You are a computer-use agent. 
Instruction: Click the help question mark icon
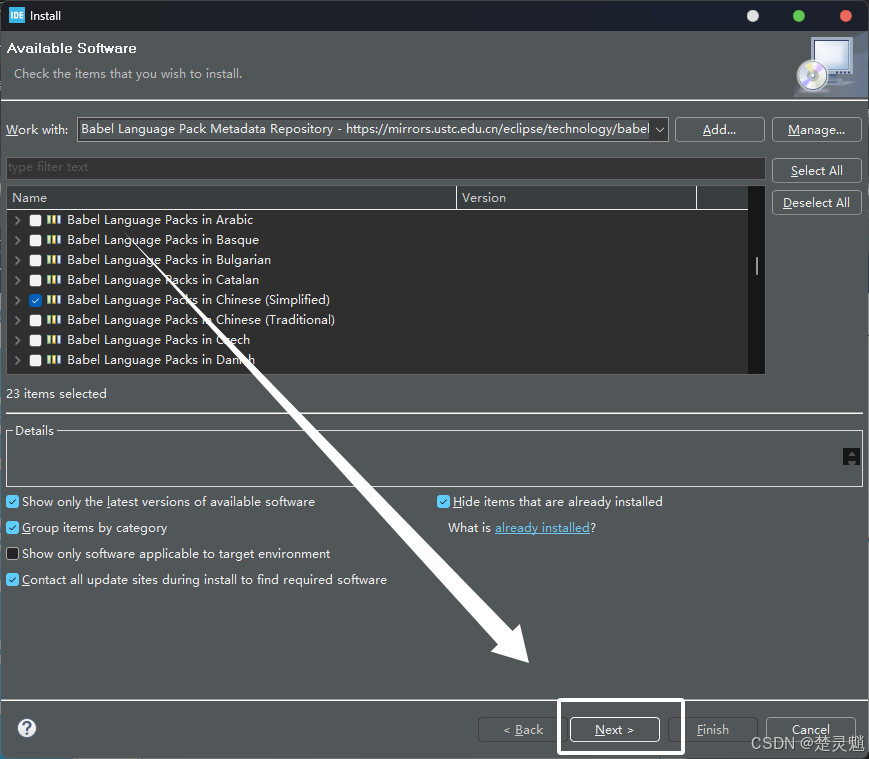click(x=27, y=728)
